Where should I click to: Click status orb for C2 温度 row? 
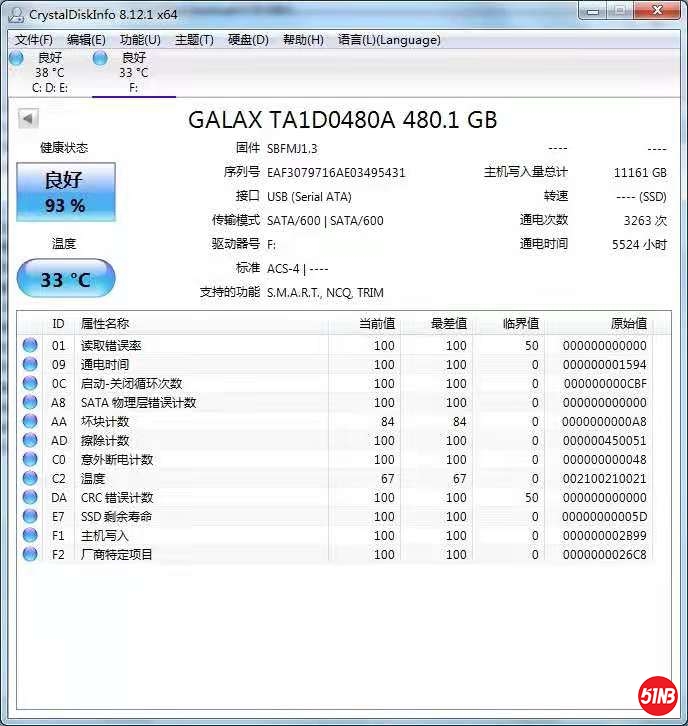coord(30,478)
